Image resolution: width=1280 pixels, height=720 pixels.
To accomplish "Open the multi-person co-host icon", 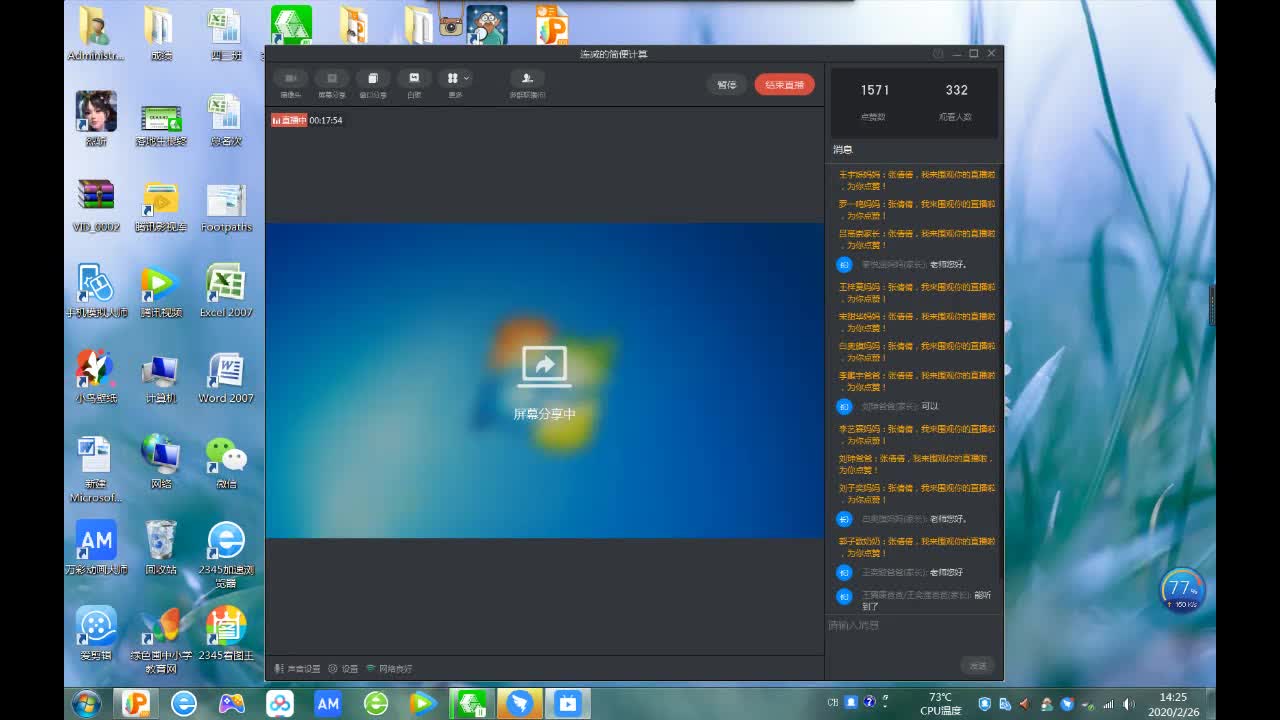I will pyautogui.click(x=527, y=80).
